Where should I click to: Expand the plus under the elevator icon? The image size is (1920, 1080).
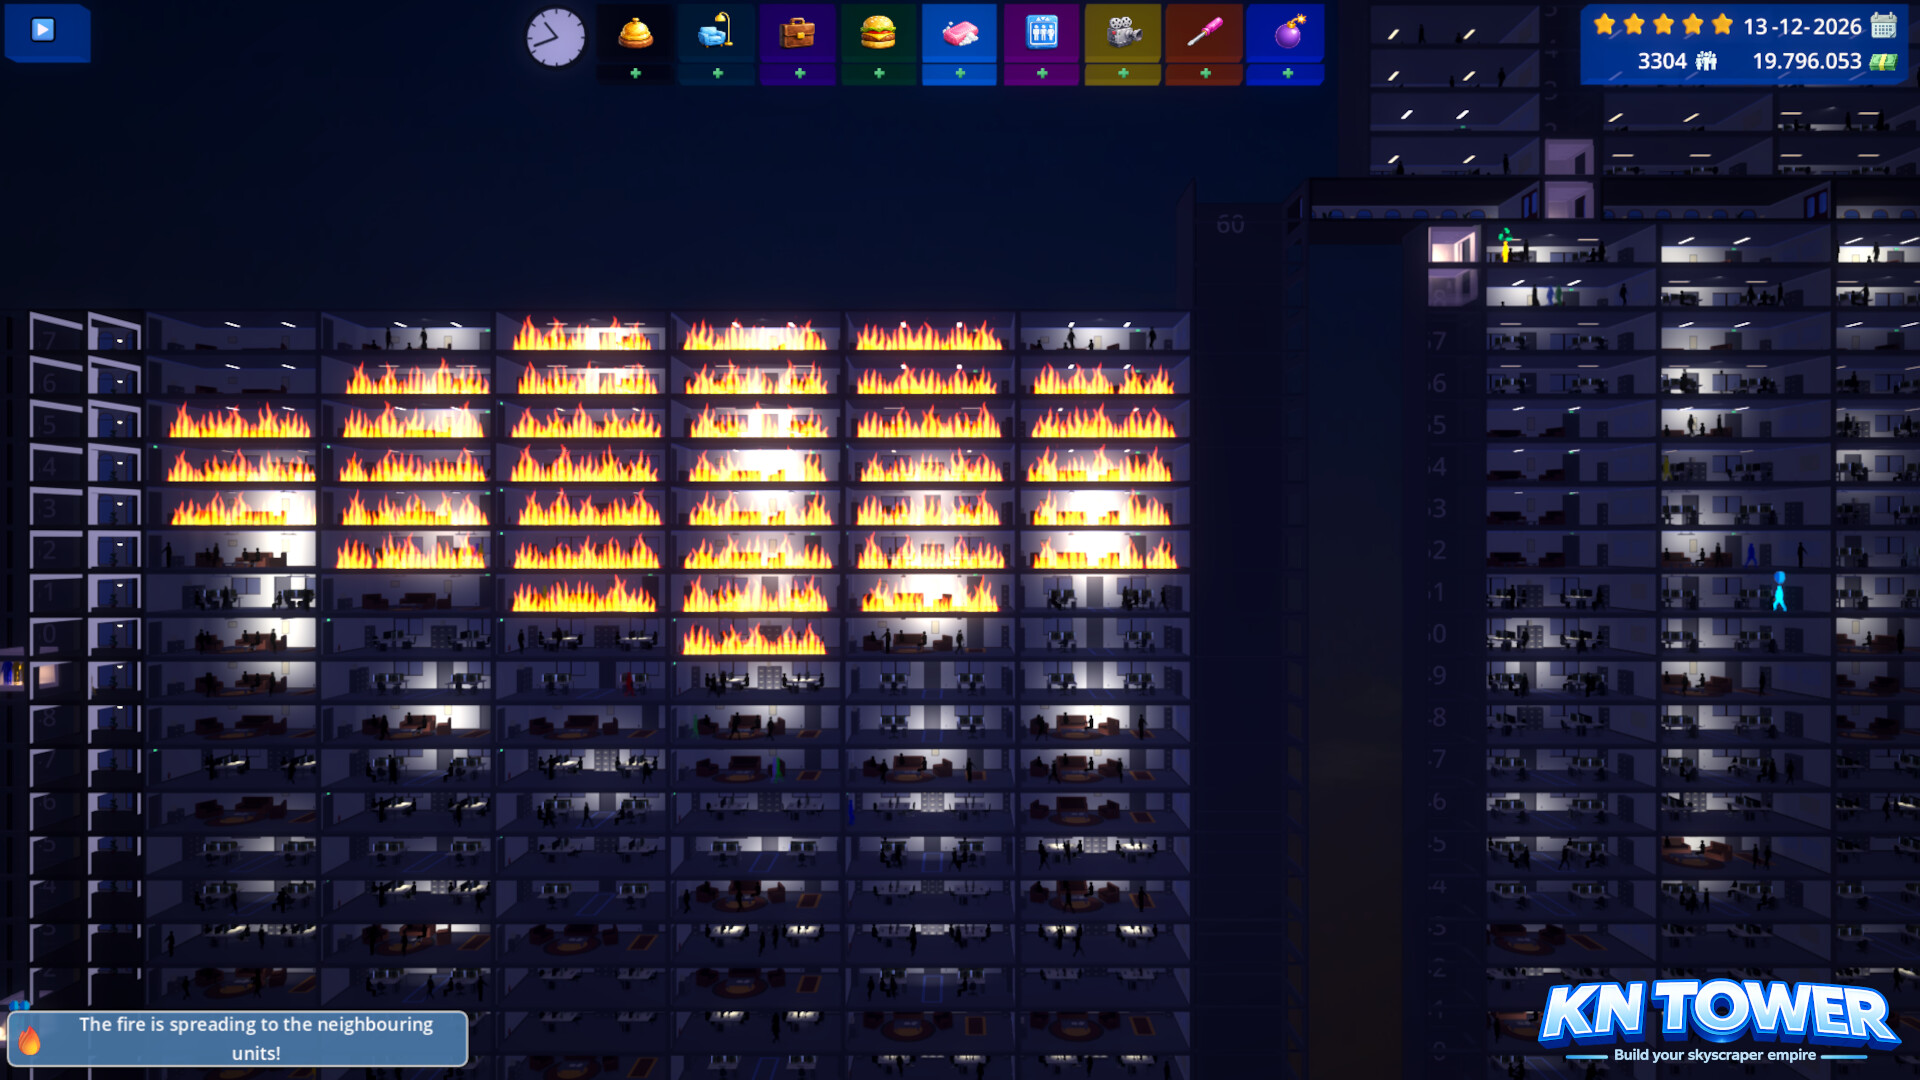[x=1042, y=74]
